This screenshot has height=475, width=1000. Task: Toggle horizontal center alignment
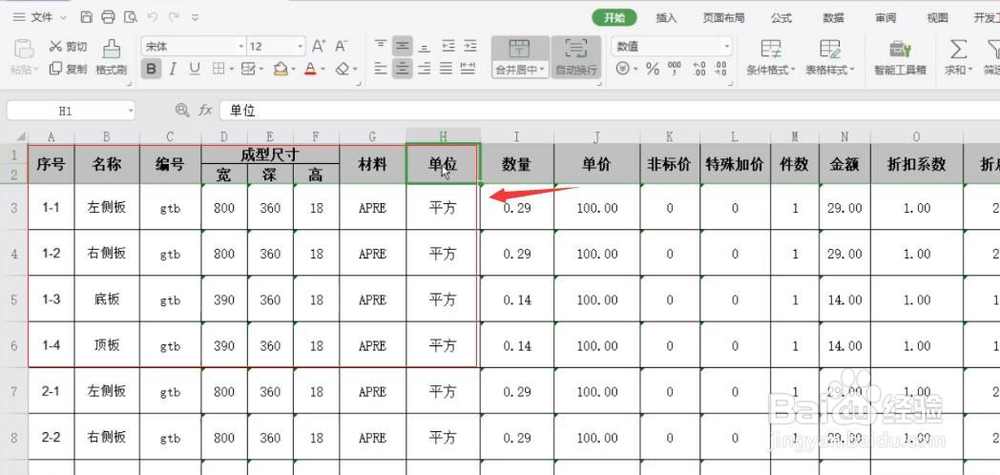[402, 68]
